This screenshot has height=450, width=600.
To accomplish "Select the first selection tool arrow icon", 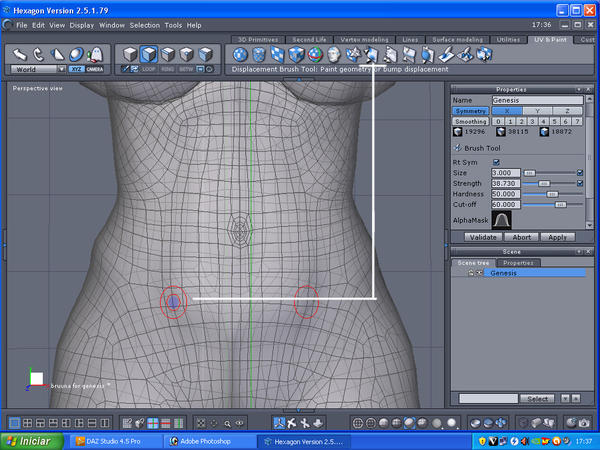I will [x=20, y=53].
